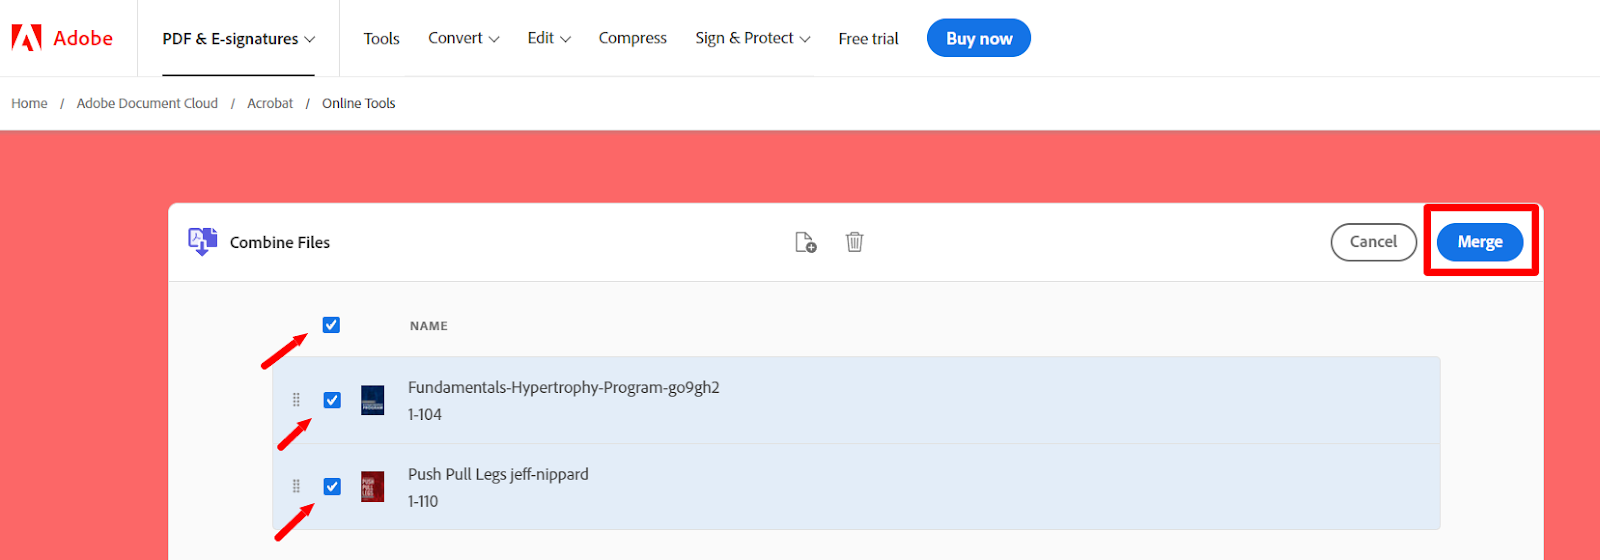This screenshot has height=560, width=1600.
Task: Uncheck the Push Pull Legs jeff-nippard checkbox
Action: (x=332, y=486)
